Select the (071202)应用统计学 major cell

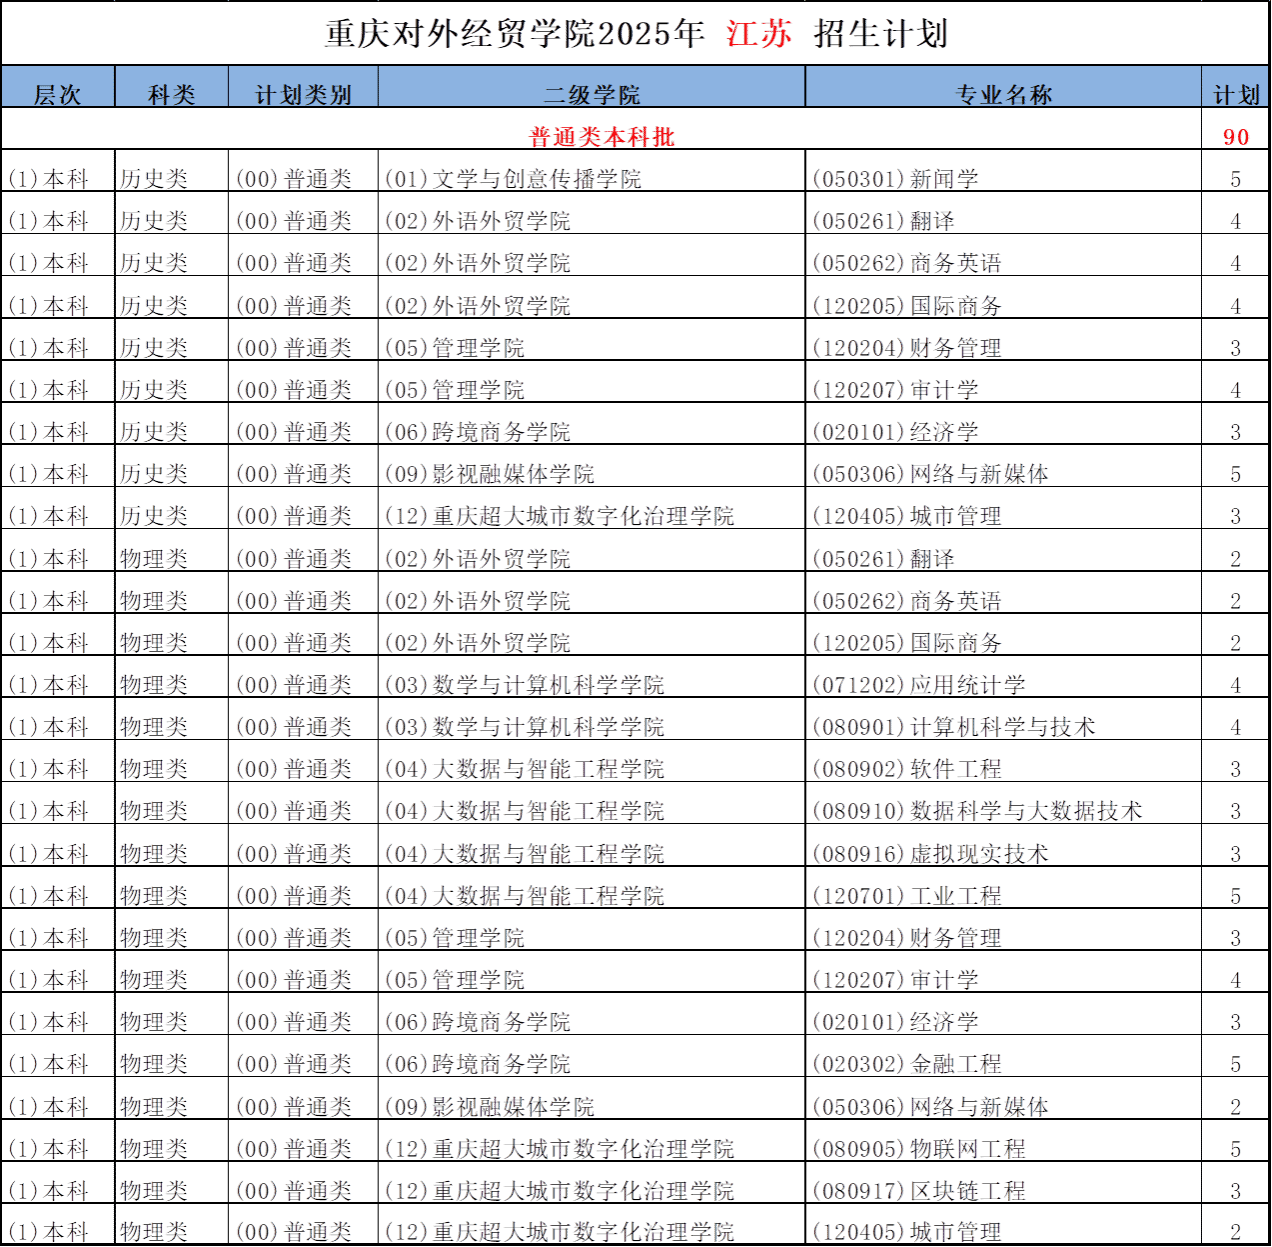click(918, 685)
